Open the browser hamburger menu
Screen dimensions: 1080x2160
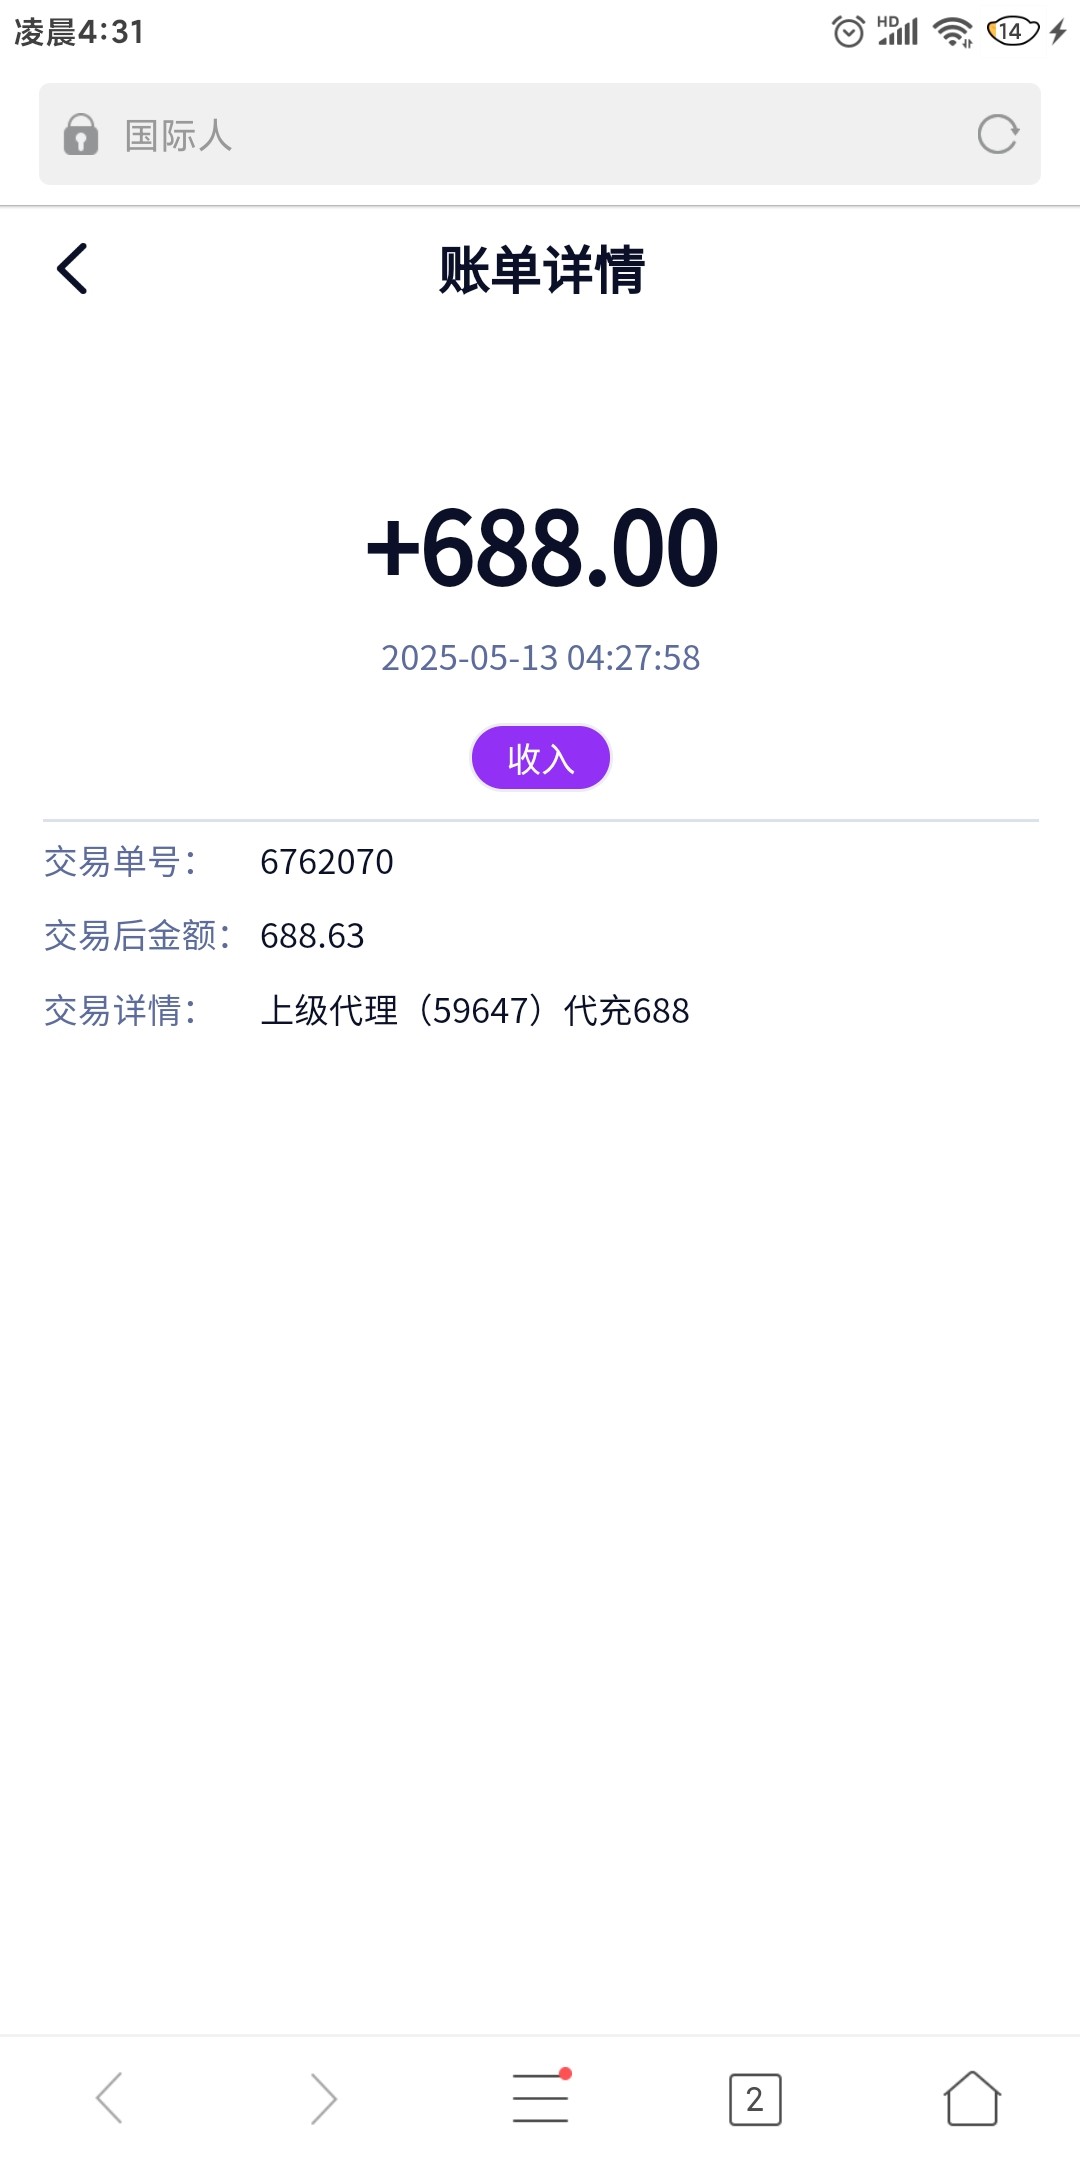[x=540, y=2097]
